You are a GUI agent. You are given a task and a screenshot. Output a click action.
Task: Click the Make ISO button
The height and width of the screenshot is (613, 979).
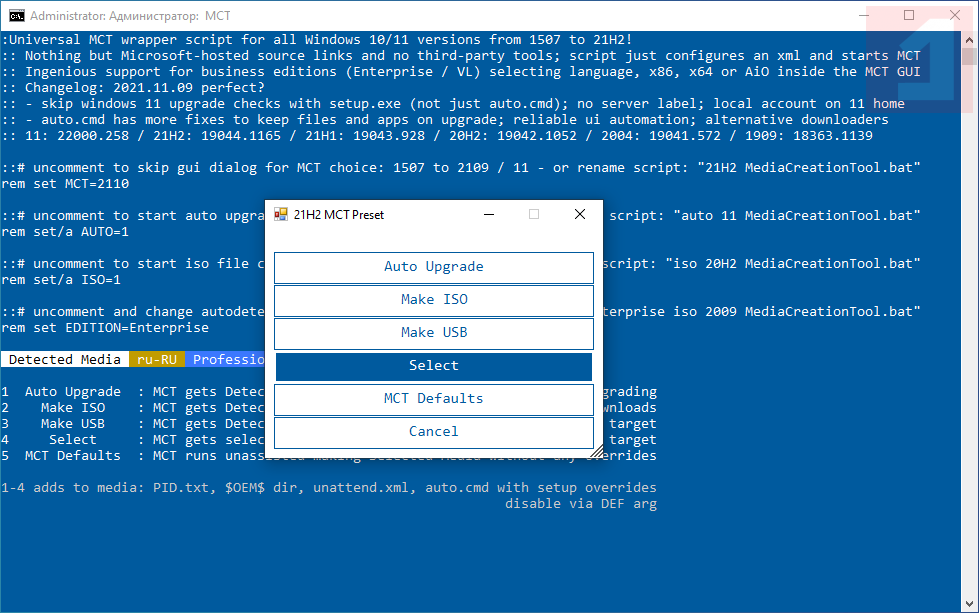coord(433,300)
